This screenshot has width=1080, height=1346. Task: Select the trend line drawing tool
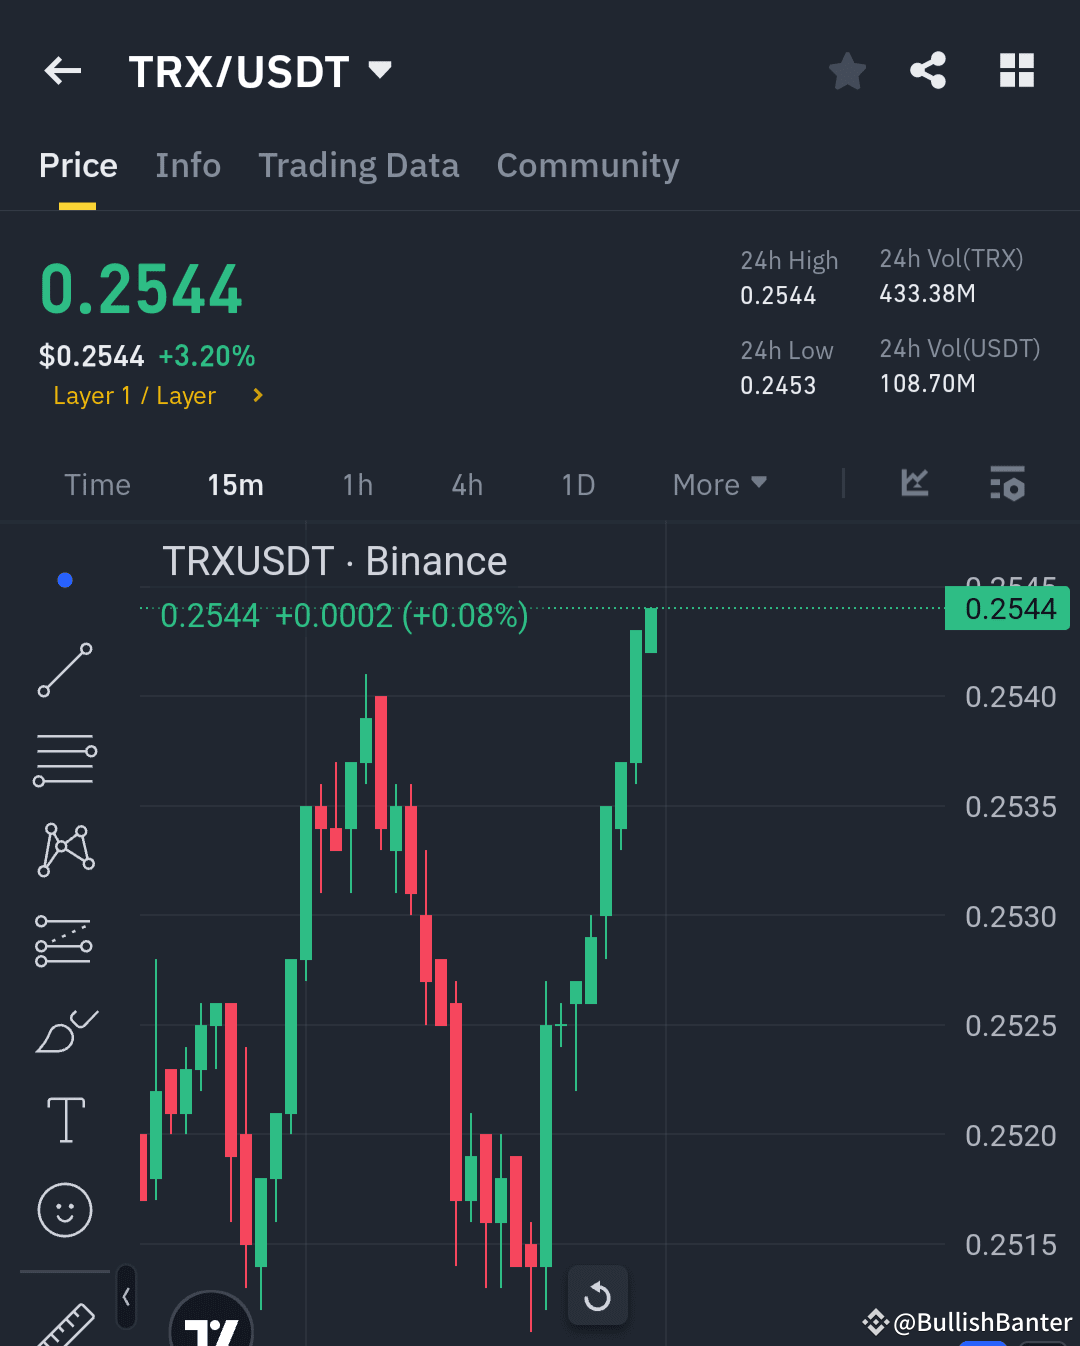click(x=64, y=668)
